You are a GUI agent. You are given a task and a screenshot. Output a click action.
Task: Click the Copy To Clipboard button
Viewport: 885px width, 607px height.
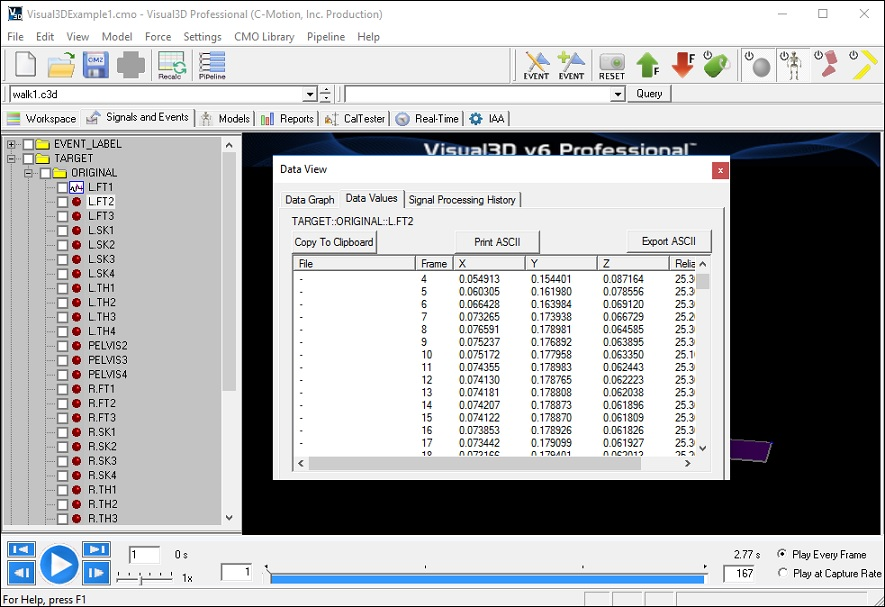tap(334, 242)
